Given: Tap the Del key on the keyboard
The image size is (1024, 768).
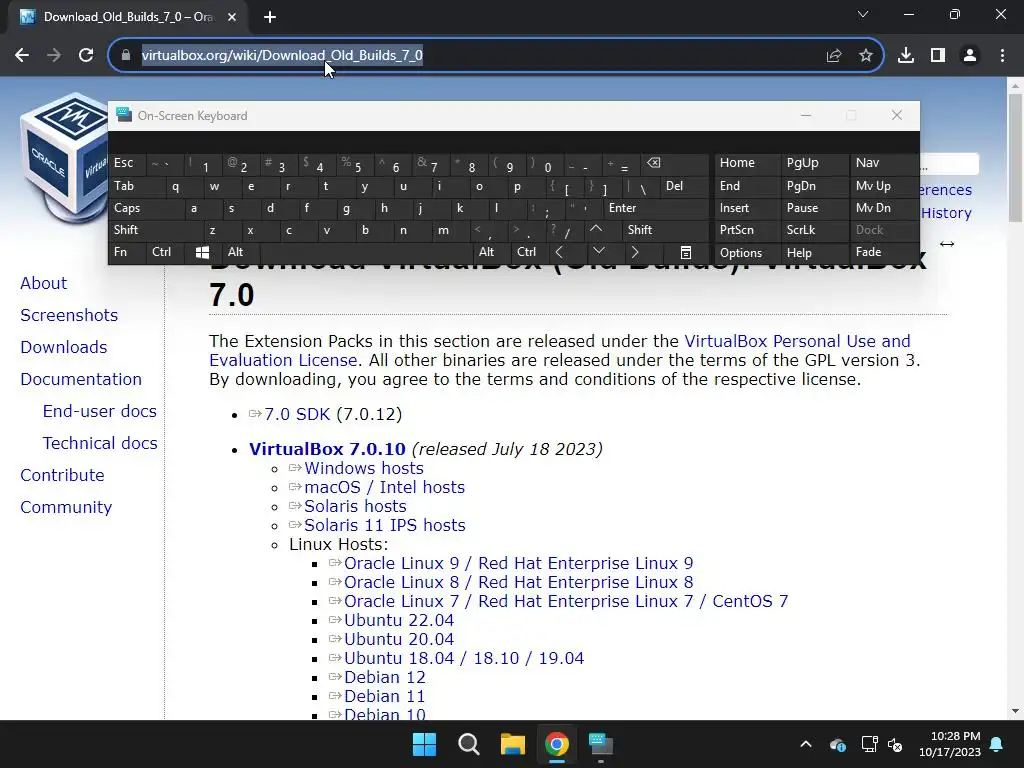Looking at the screenshot, I should [684, 186].
